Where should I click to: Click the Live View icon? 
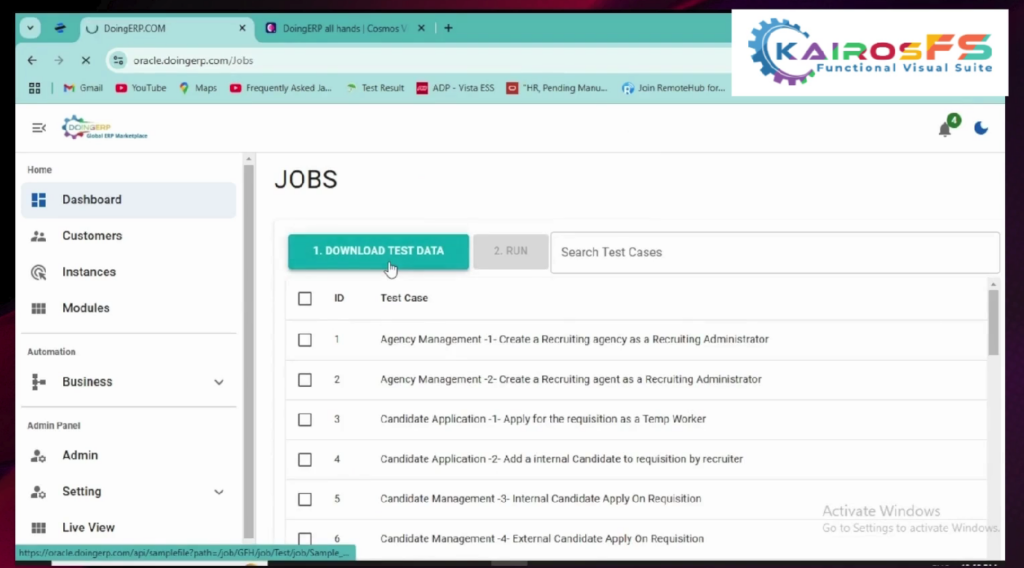[x=39, y=528]
